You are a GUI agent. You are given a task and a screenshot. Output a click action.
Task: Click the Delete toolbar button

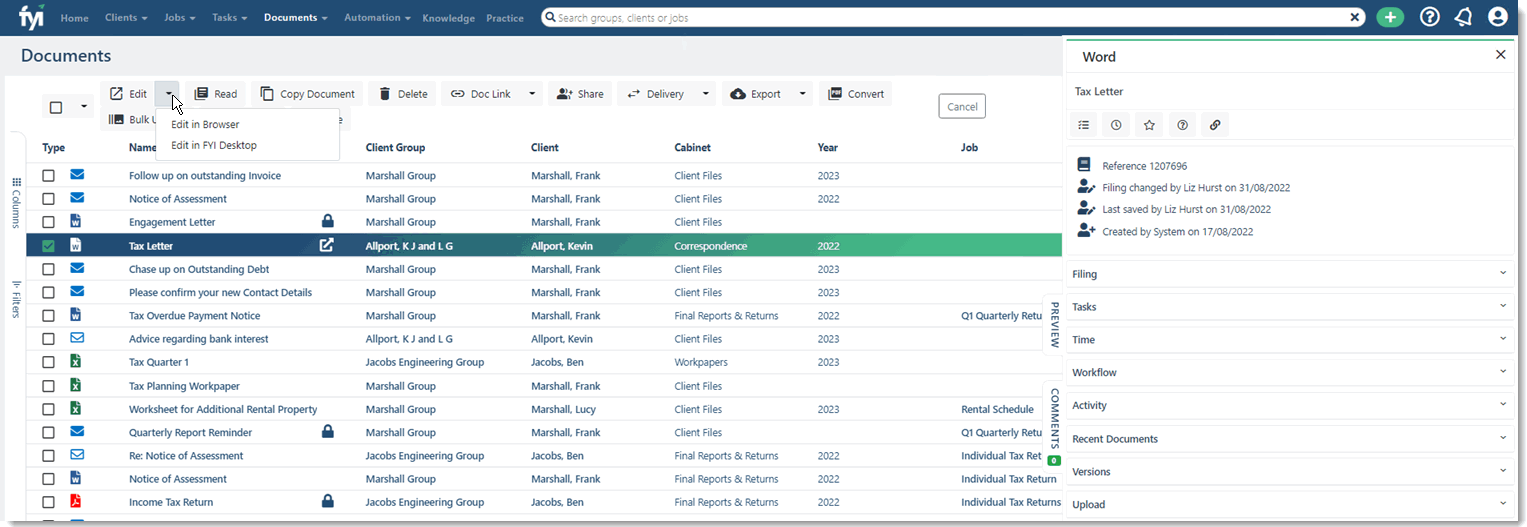point(403,94)
